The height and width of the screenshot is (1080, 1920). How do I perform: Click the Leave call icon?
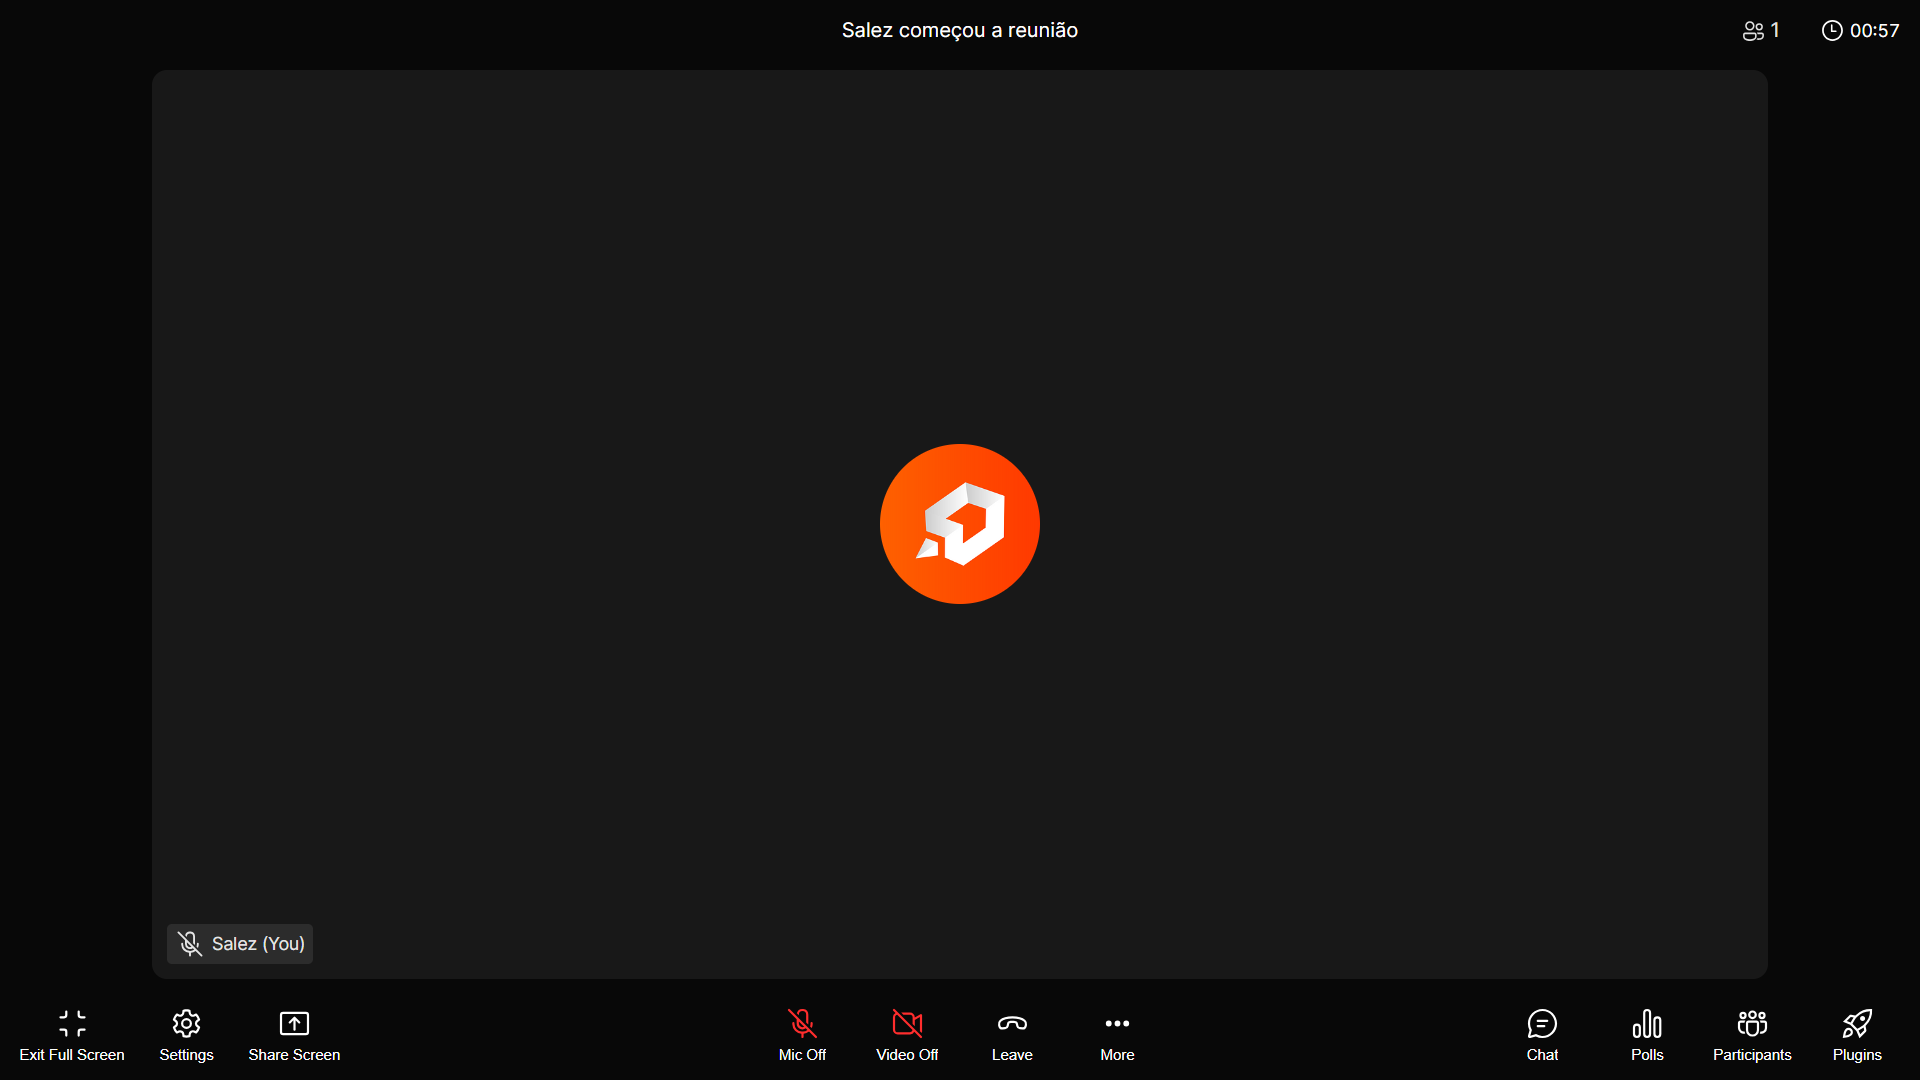(1012, 1024)
